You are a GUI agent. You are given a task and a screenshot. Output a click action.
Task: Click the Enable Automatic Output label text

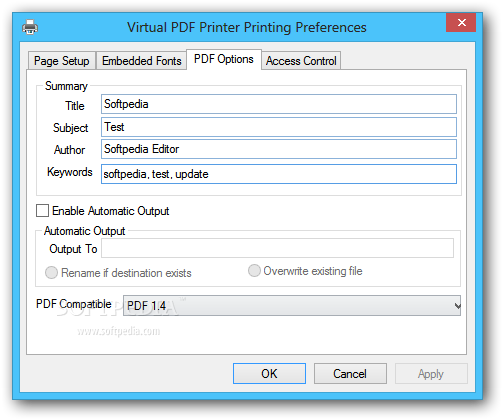click(111, 211)
